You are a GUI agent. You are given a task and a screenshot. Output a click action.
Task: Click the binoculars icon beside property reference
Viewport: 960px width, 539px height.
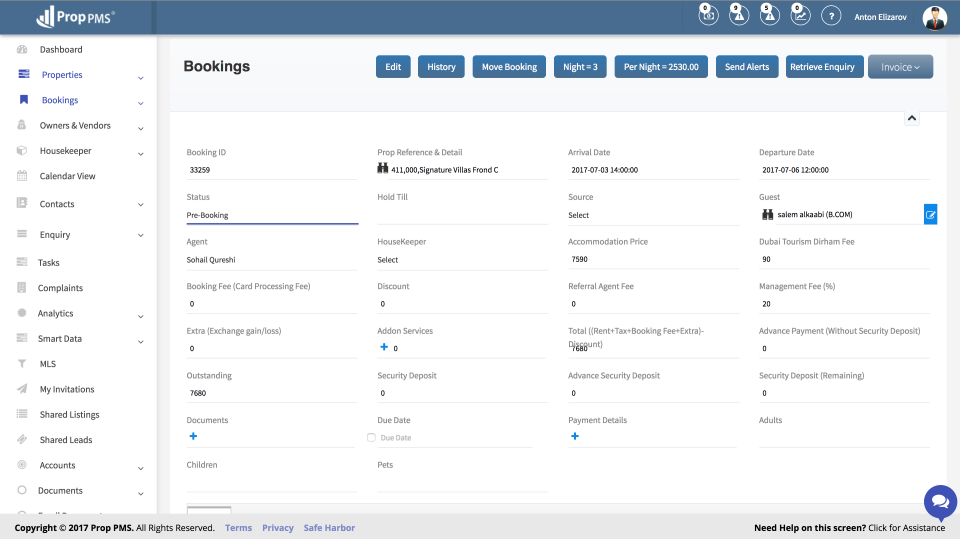coord(382,169)
